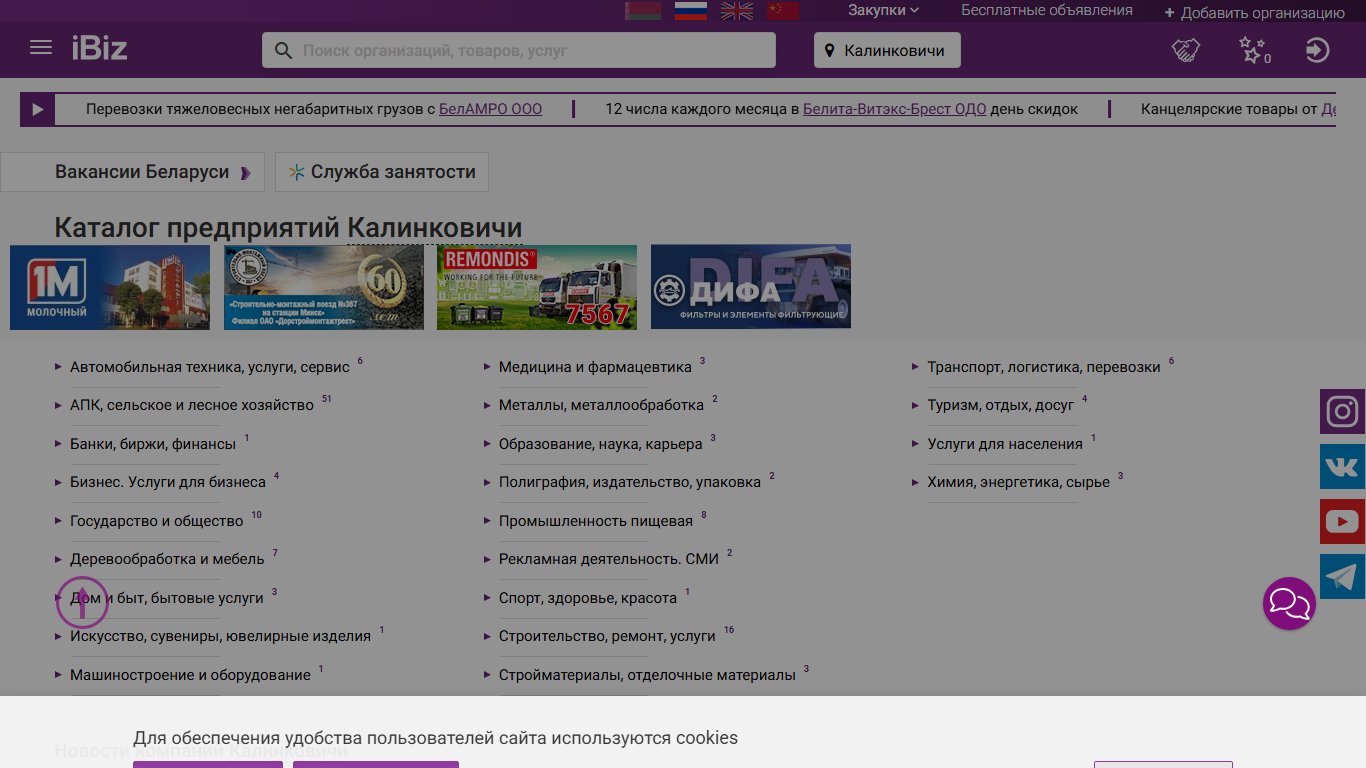Open the handshake partners icon

pos(1186,50)
